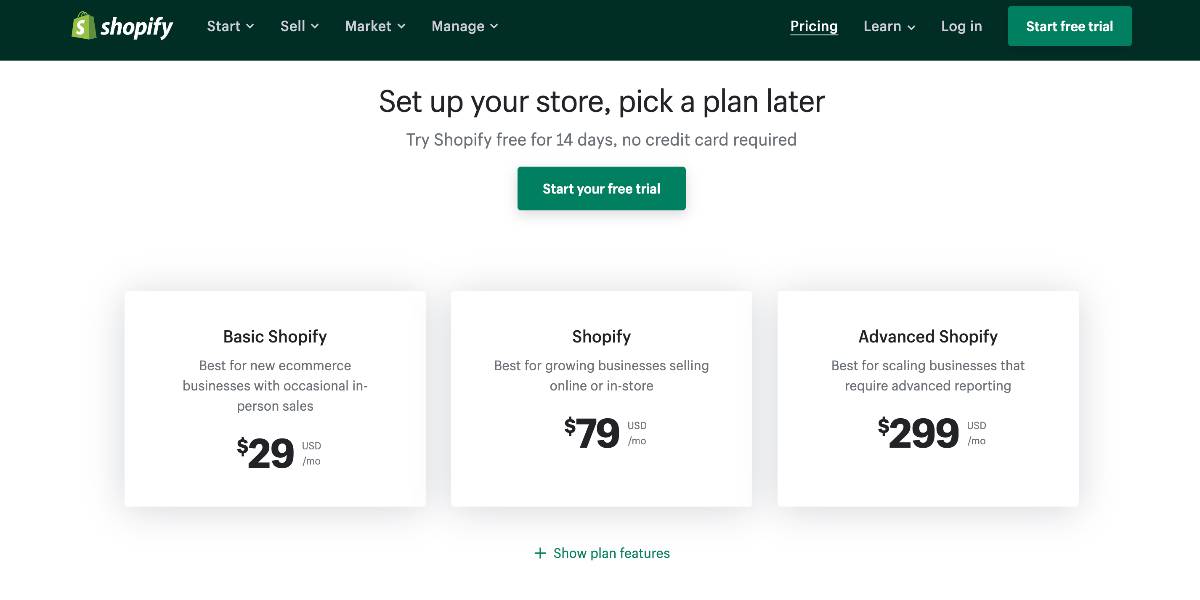Click the plus icon beside Show plan features
Image resolution: width=1200 pixels, height=600 pixels.
[540, 553]
